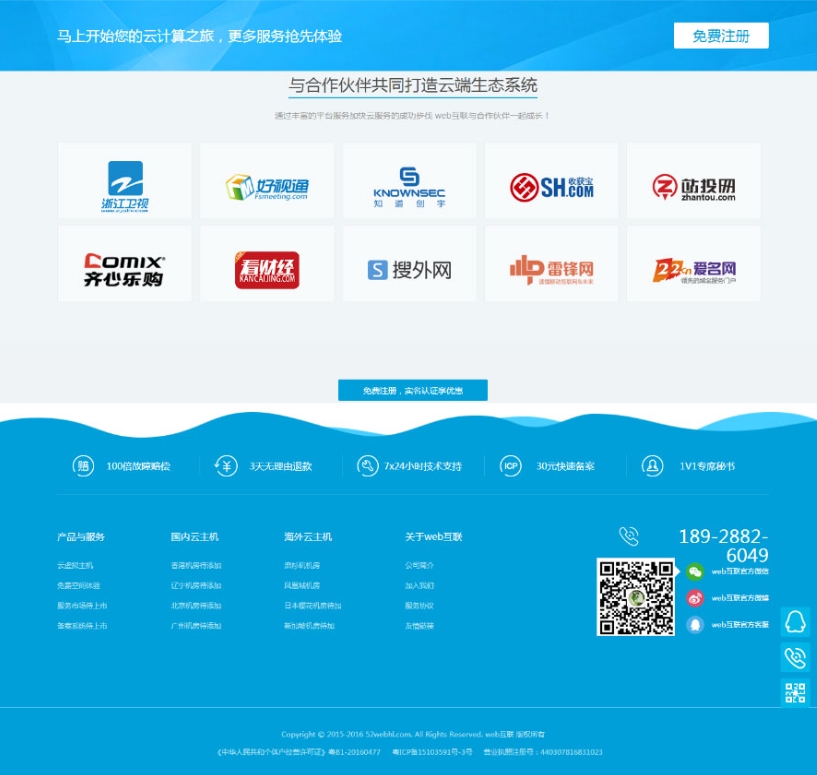
Task: Click floating QR code sidebar icon
Action: 795,693
